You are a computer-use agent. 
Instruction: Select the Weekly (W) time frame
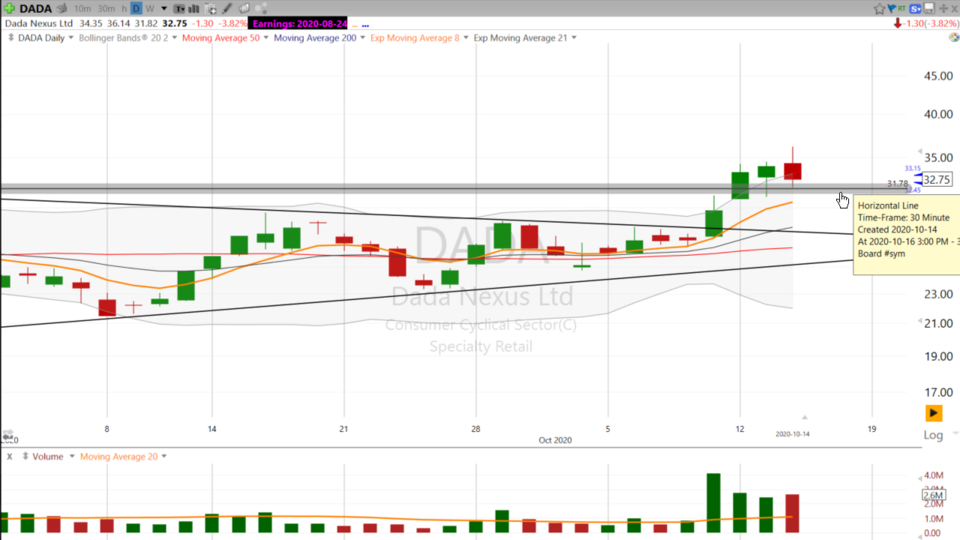pos(150,9)
